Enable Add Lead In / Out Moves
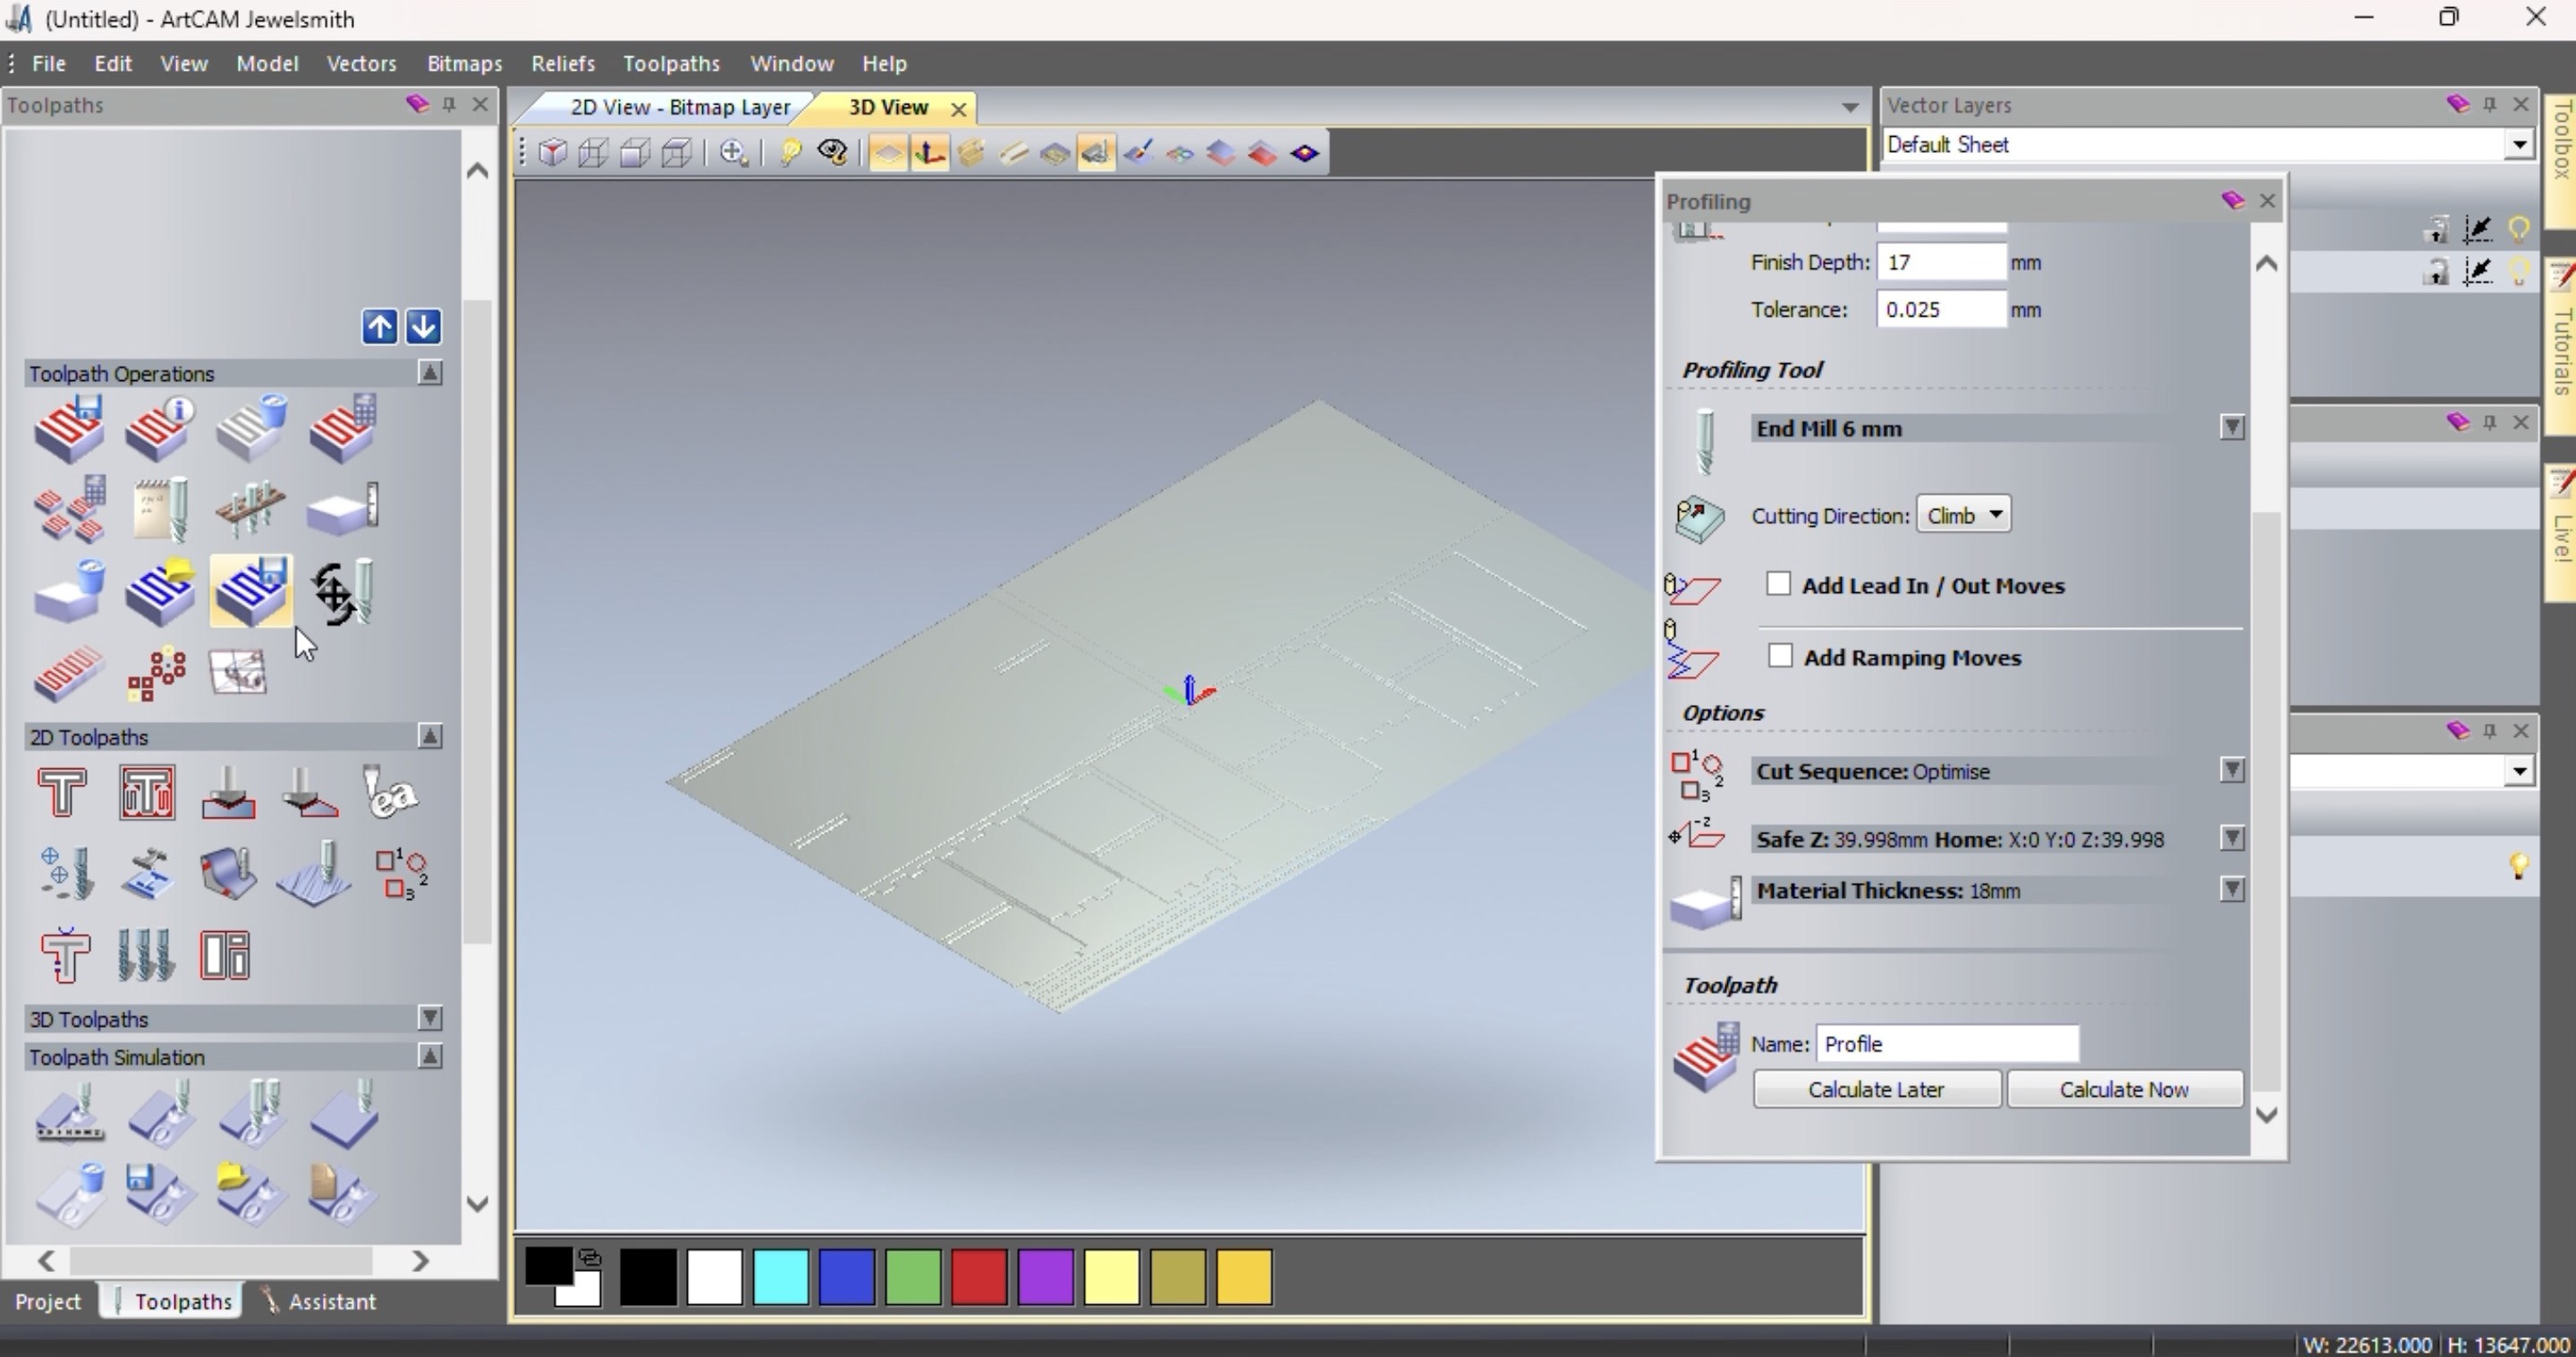This screenshot has width=2576, height=1357. click(1778, 584)
